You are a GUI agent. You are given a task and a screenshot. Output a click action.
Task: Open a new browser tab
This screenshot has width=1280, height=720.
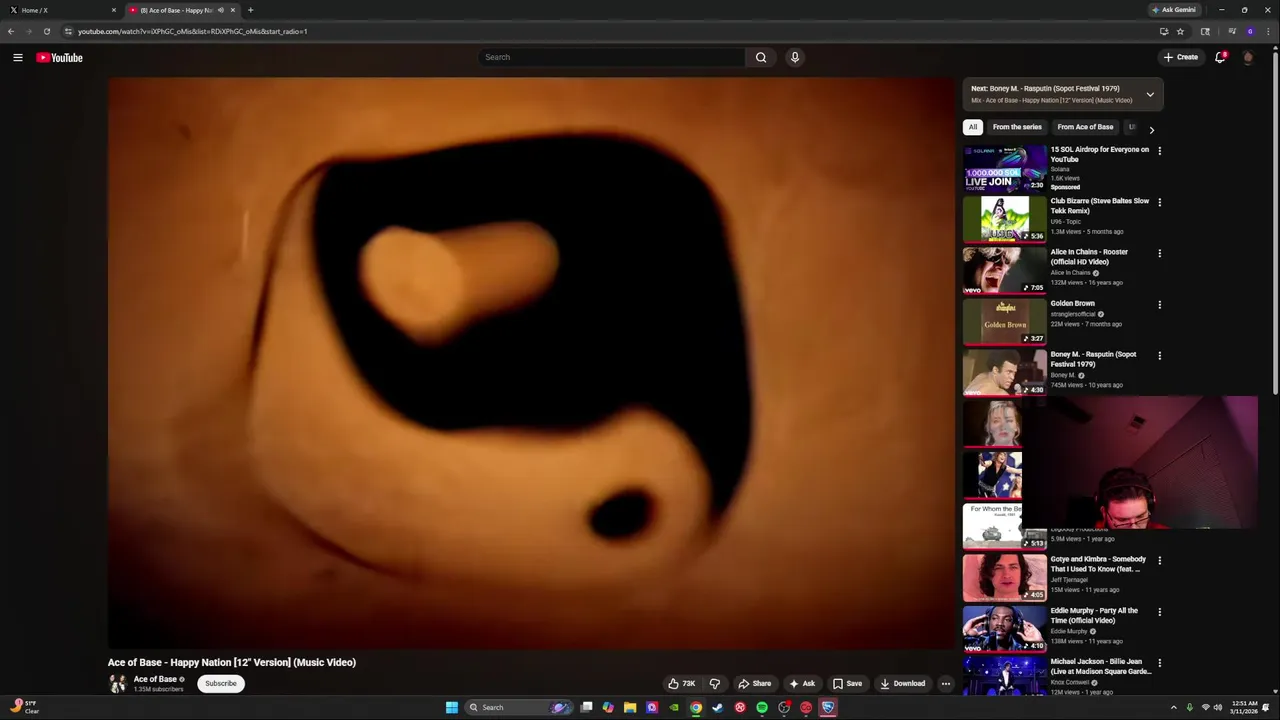pos(250,10)
